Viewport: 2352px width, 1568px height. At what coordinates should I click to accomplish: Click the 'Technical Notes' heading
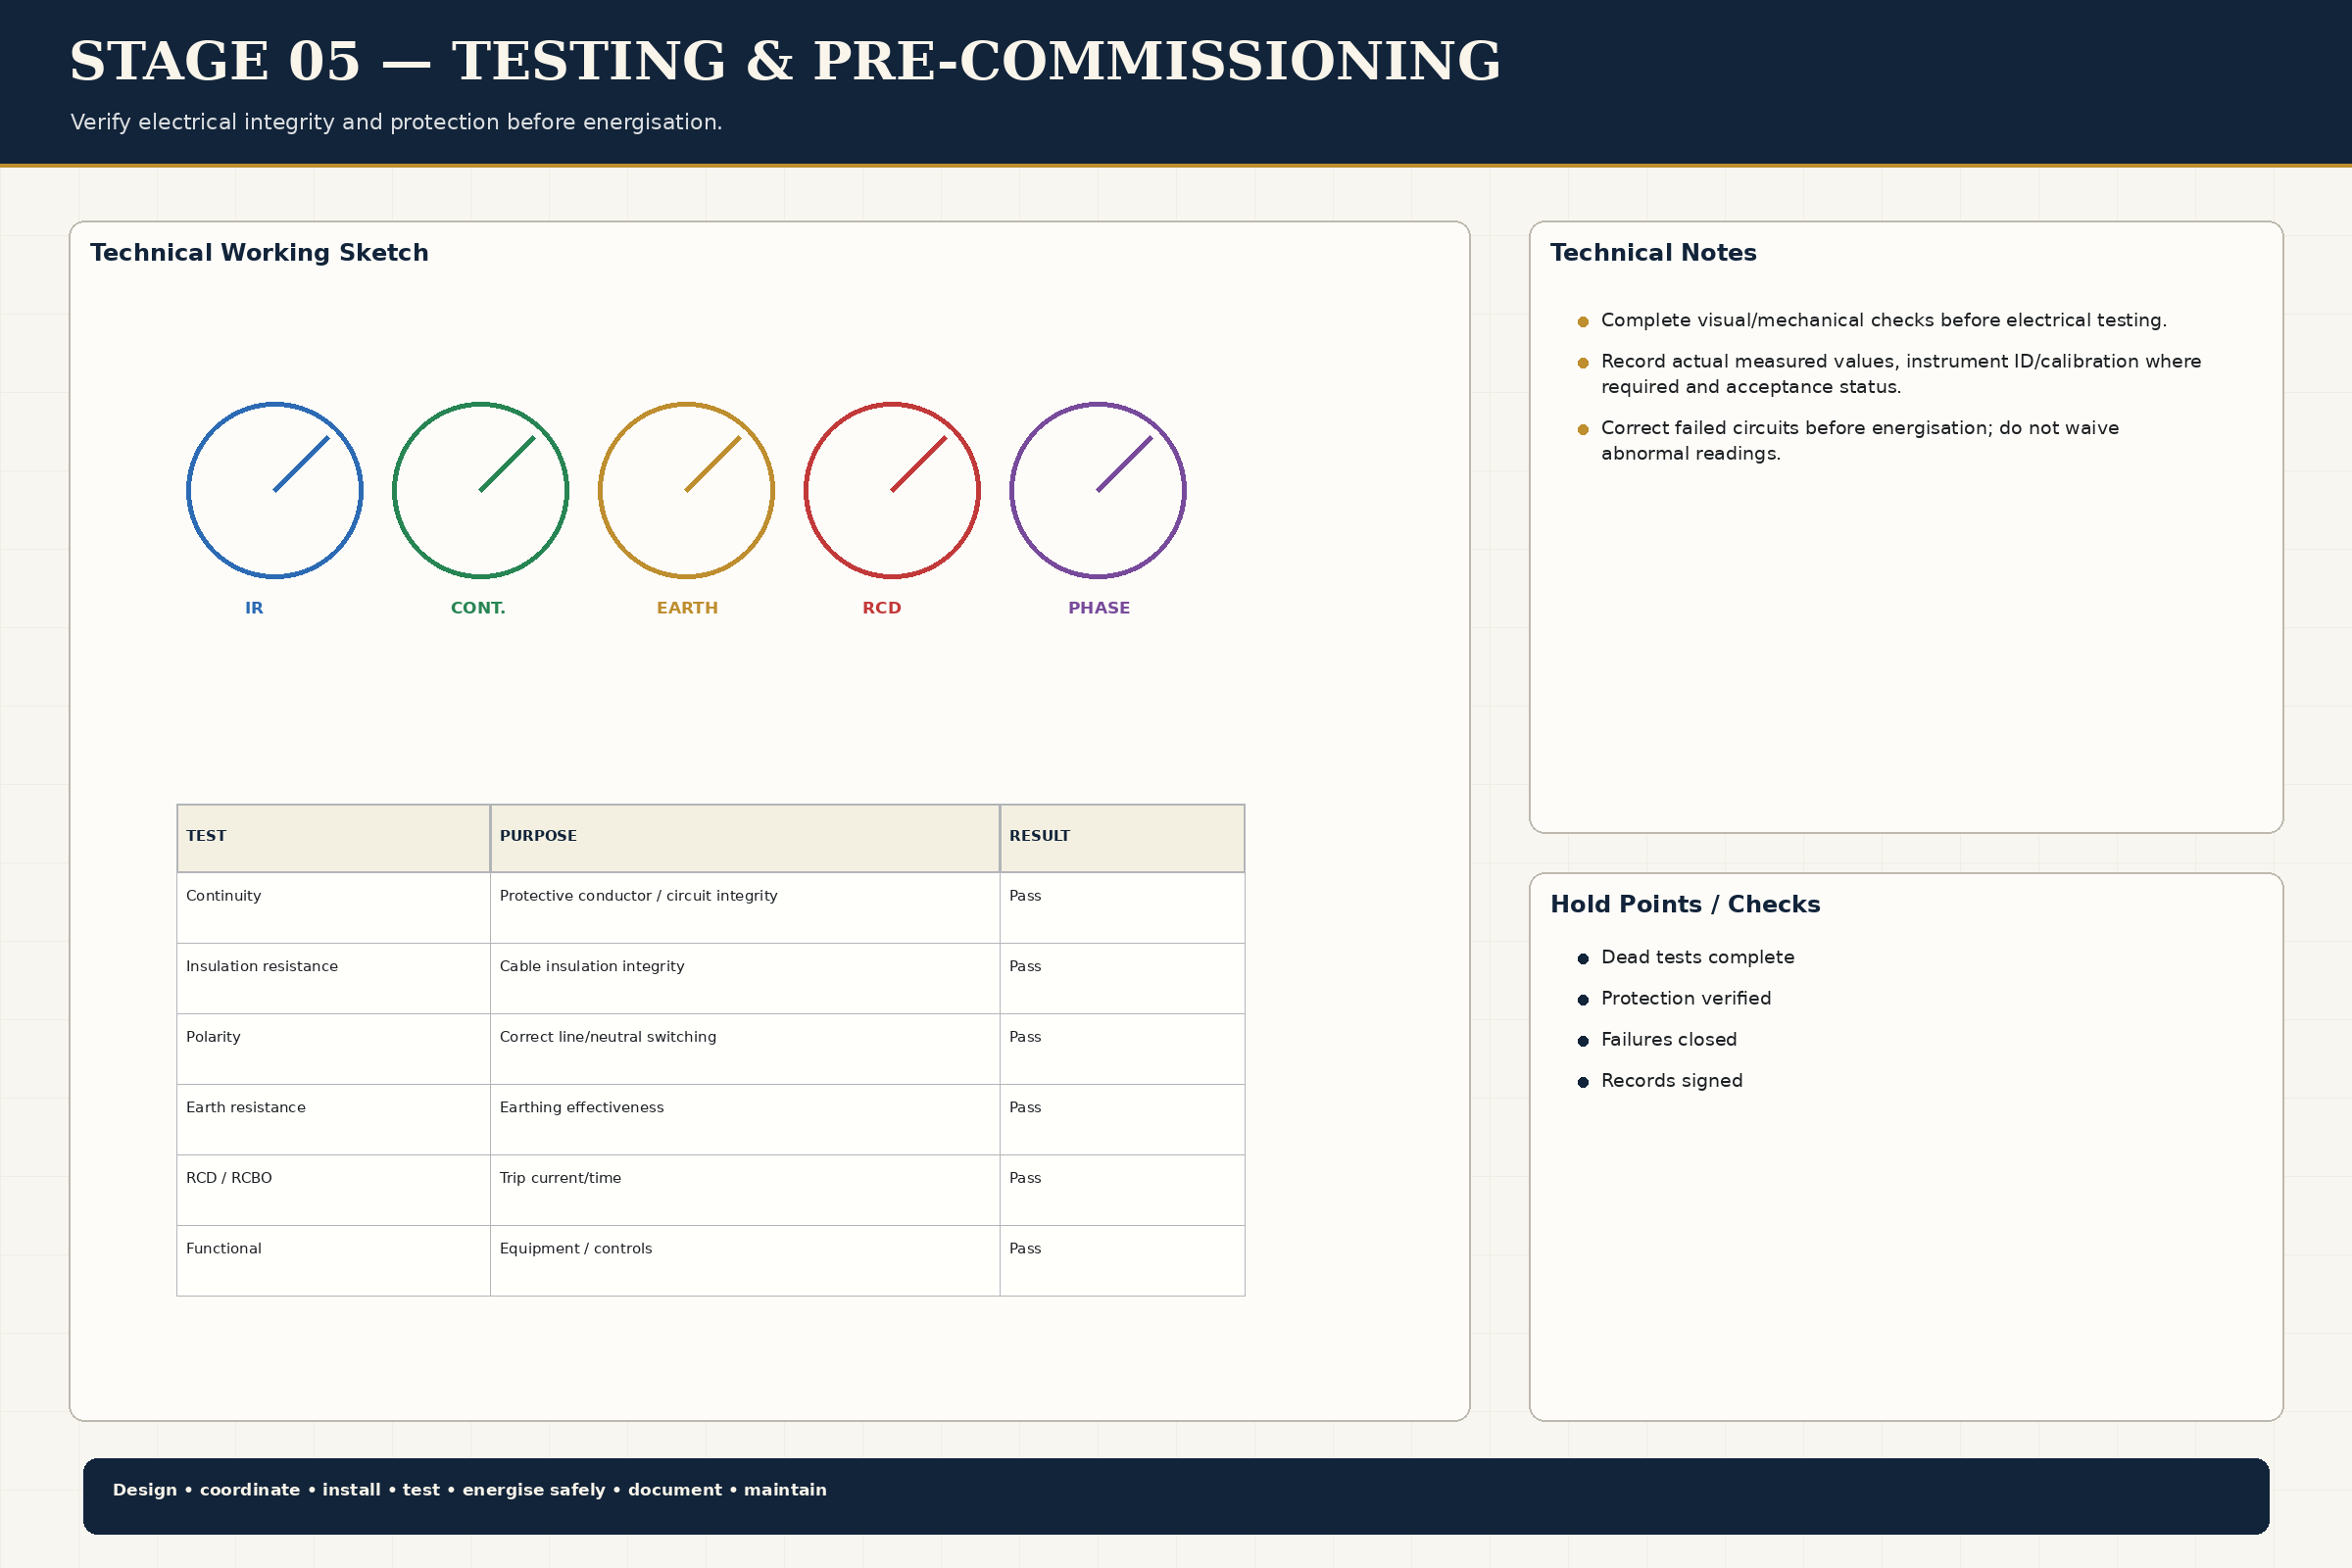(1653, 253)
